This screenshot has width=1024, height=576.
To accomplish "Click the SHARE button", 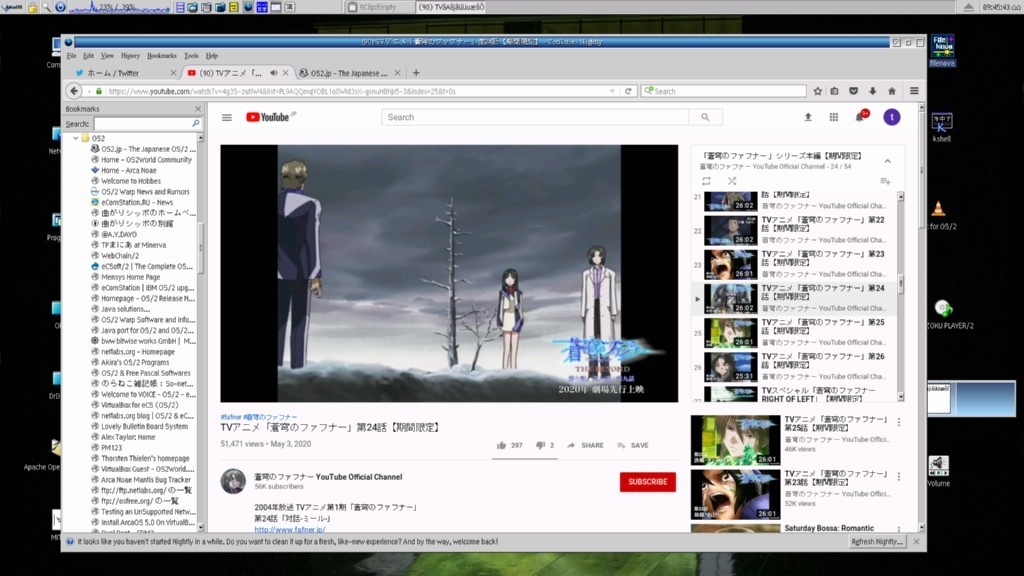I will (x=585, y=445).
